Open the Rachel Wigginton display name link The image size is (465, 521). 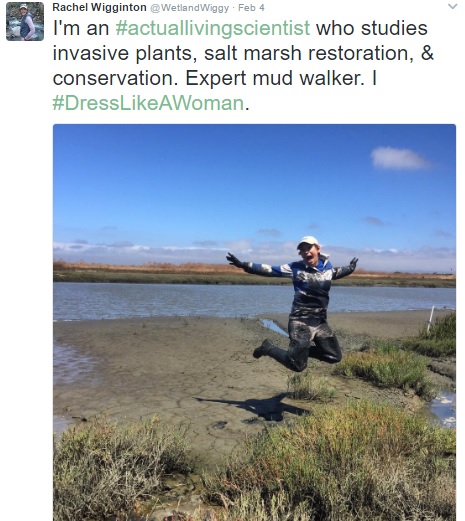pos(99,7)
